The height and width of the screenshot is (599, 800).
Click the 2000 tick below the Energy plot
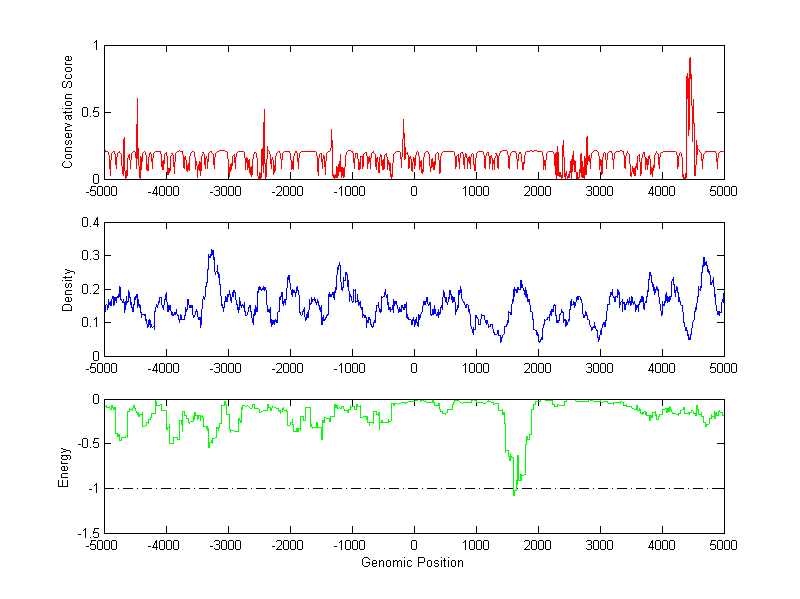click(x=538, y=545)
